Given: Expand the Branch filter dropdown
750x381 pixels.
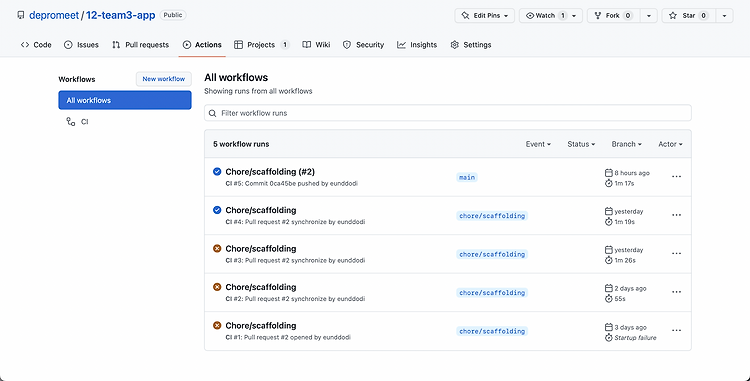Looking at the screenshot, I should pos(627,144).
